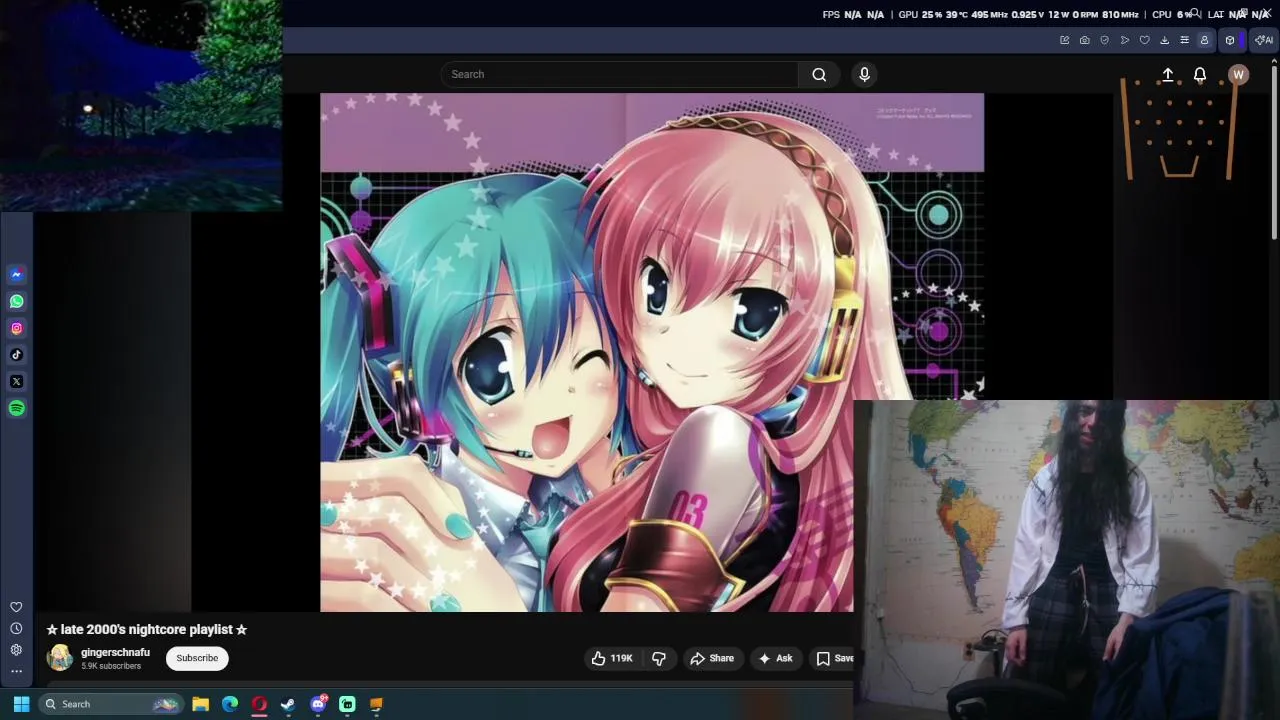This screenshot has height=720, width=1280.
Task: Click the late 2000's nightcore playlist title
Action: pyautogui.click(x=146, y=629)
